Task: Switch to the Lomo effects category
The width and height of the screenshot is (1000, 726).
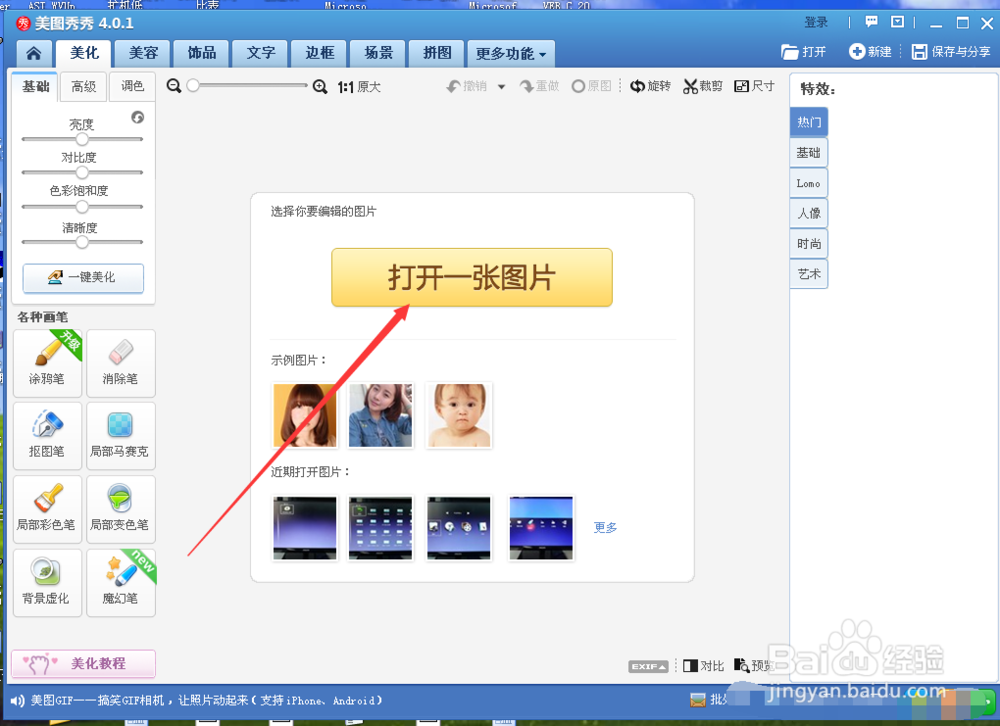Action: click(x=808, y=182)
